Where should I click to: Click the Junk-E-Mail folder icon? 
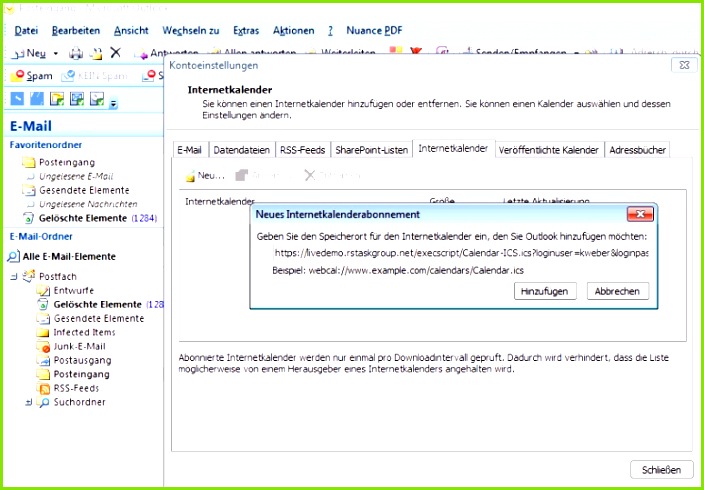(43, 346)
